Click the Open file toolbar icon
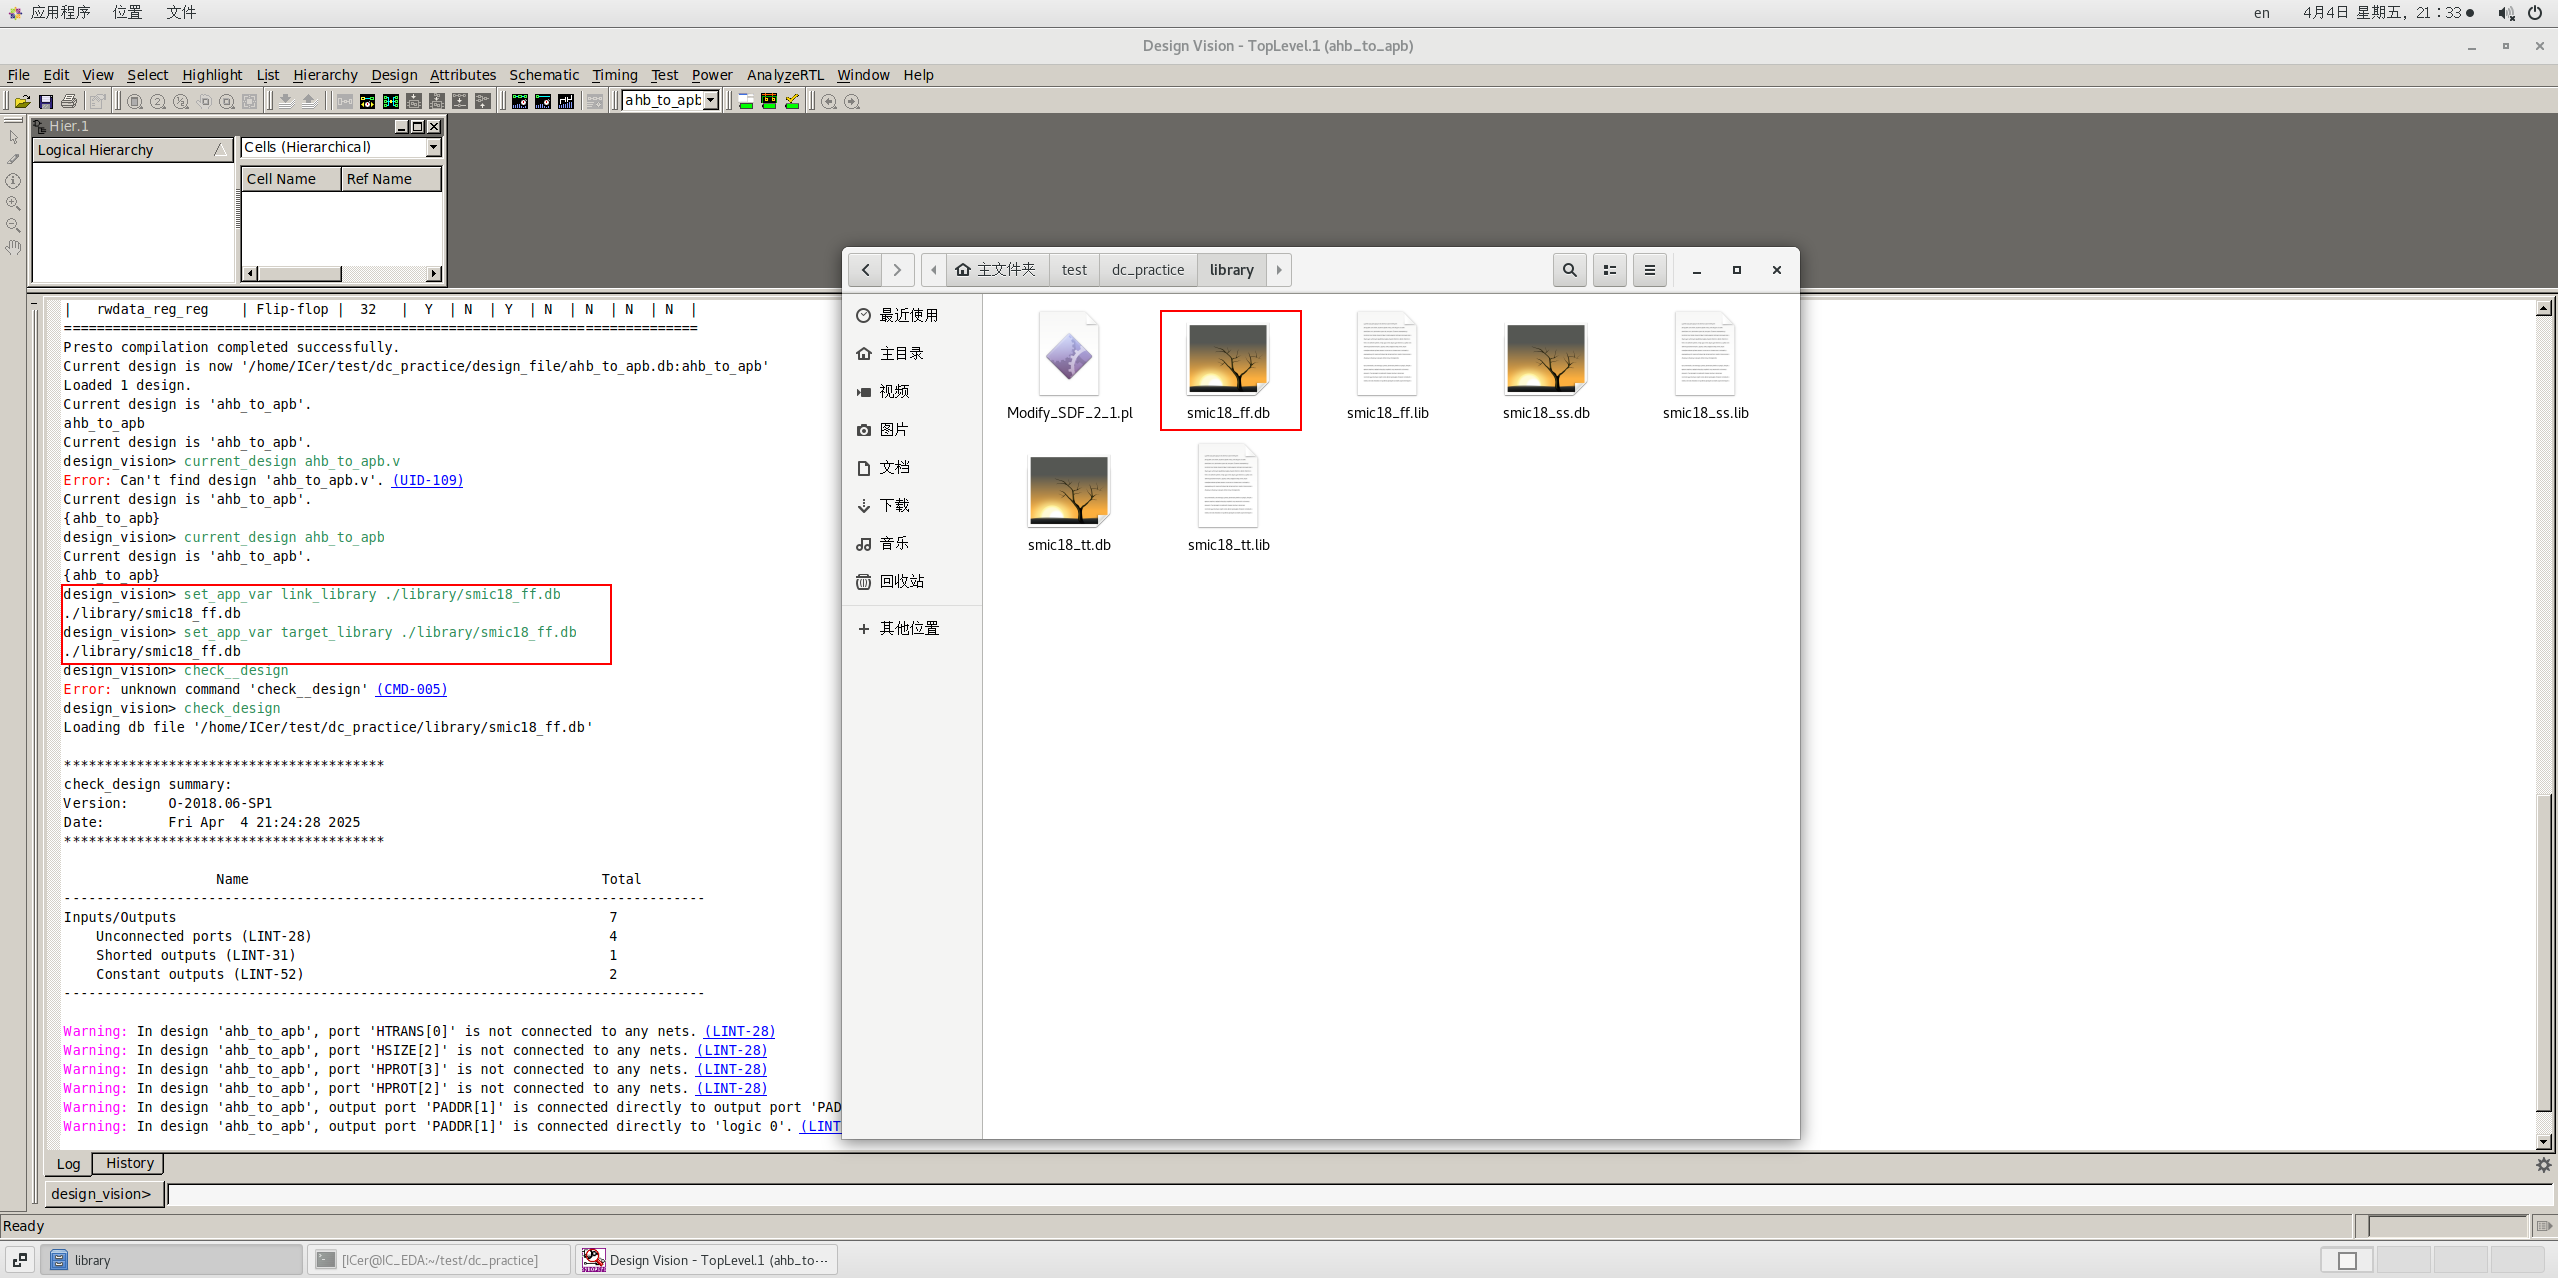The height and width of the screenshot is (1278, 2558). pyautogui.click(x=22, y=101)
